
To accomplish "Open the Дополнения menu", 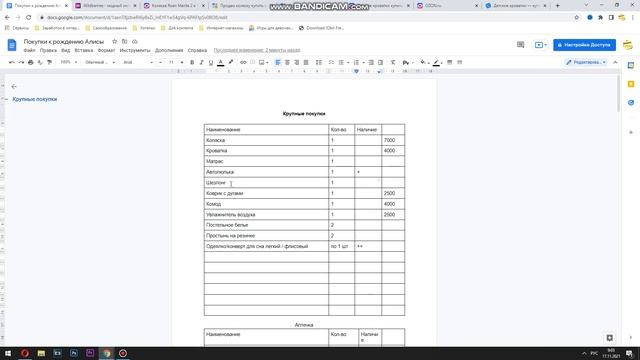I will pos(169,50).
